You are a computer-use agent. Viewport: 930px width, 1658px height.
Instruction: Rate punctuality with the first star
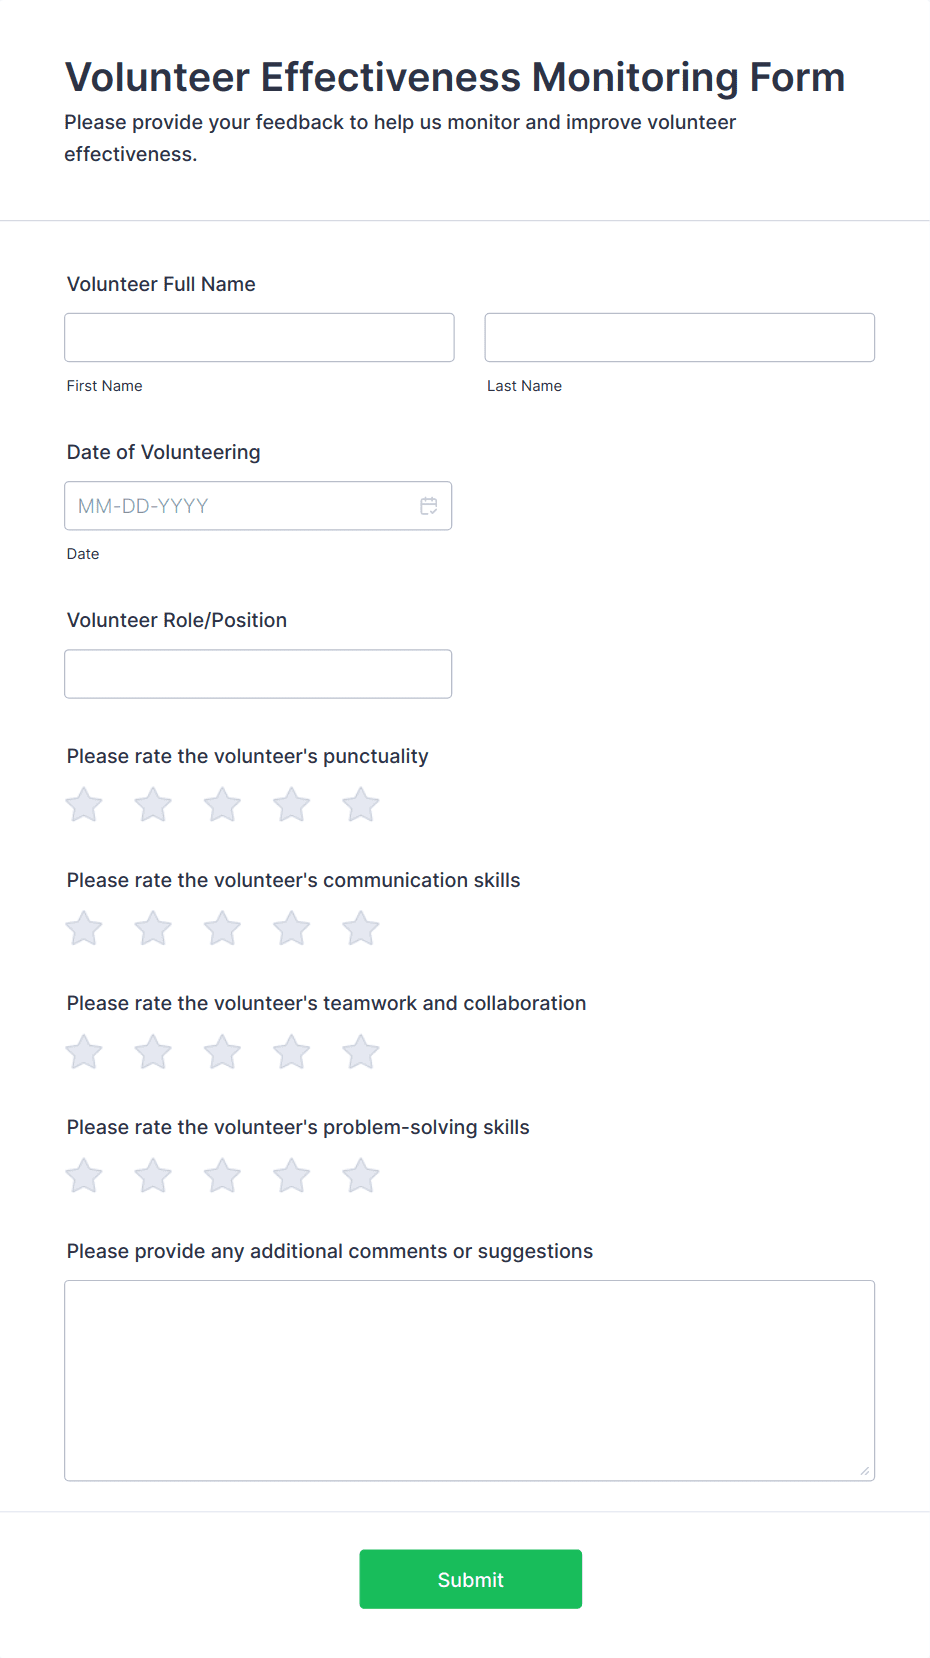(84, 805)
